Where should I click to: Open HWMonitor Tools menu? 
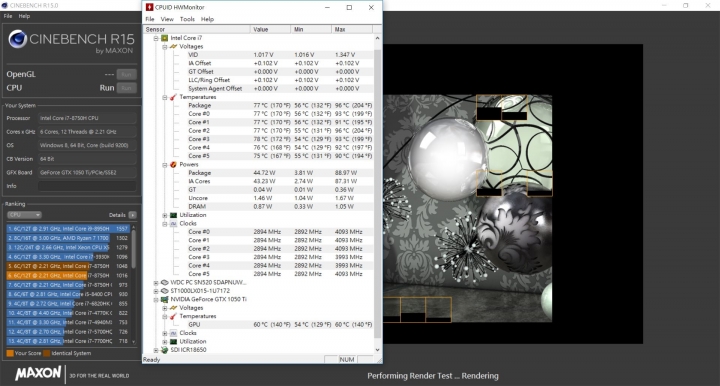(x=187, y=19)
